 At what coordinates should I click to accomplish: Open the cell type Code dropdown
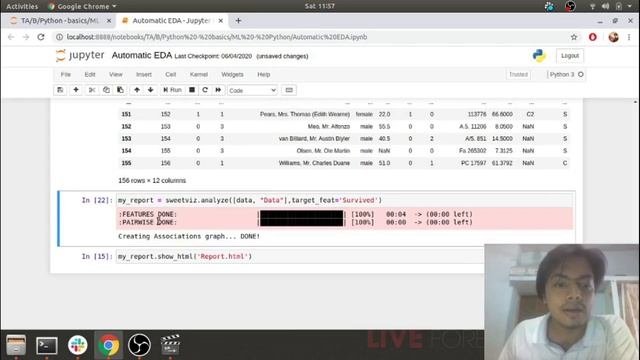click(x=252, y=90)
